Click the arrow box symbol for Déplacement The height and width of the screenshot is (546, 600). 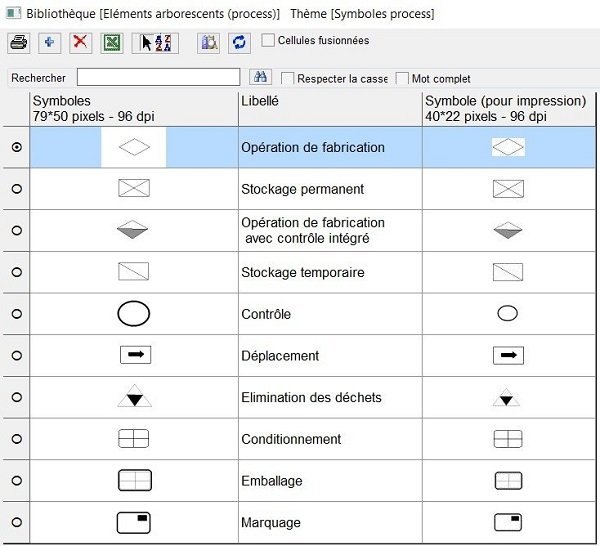pyautogui.click(x=135, y=355)
